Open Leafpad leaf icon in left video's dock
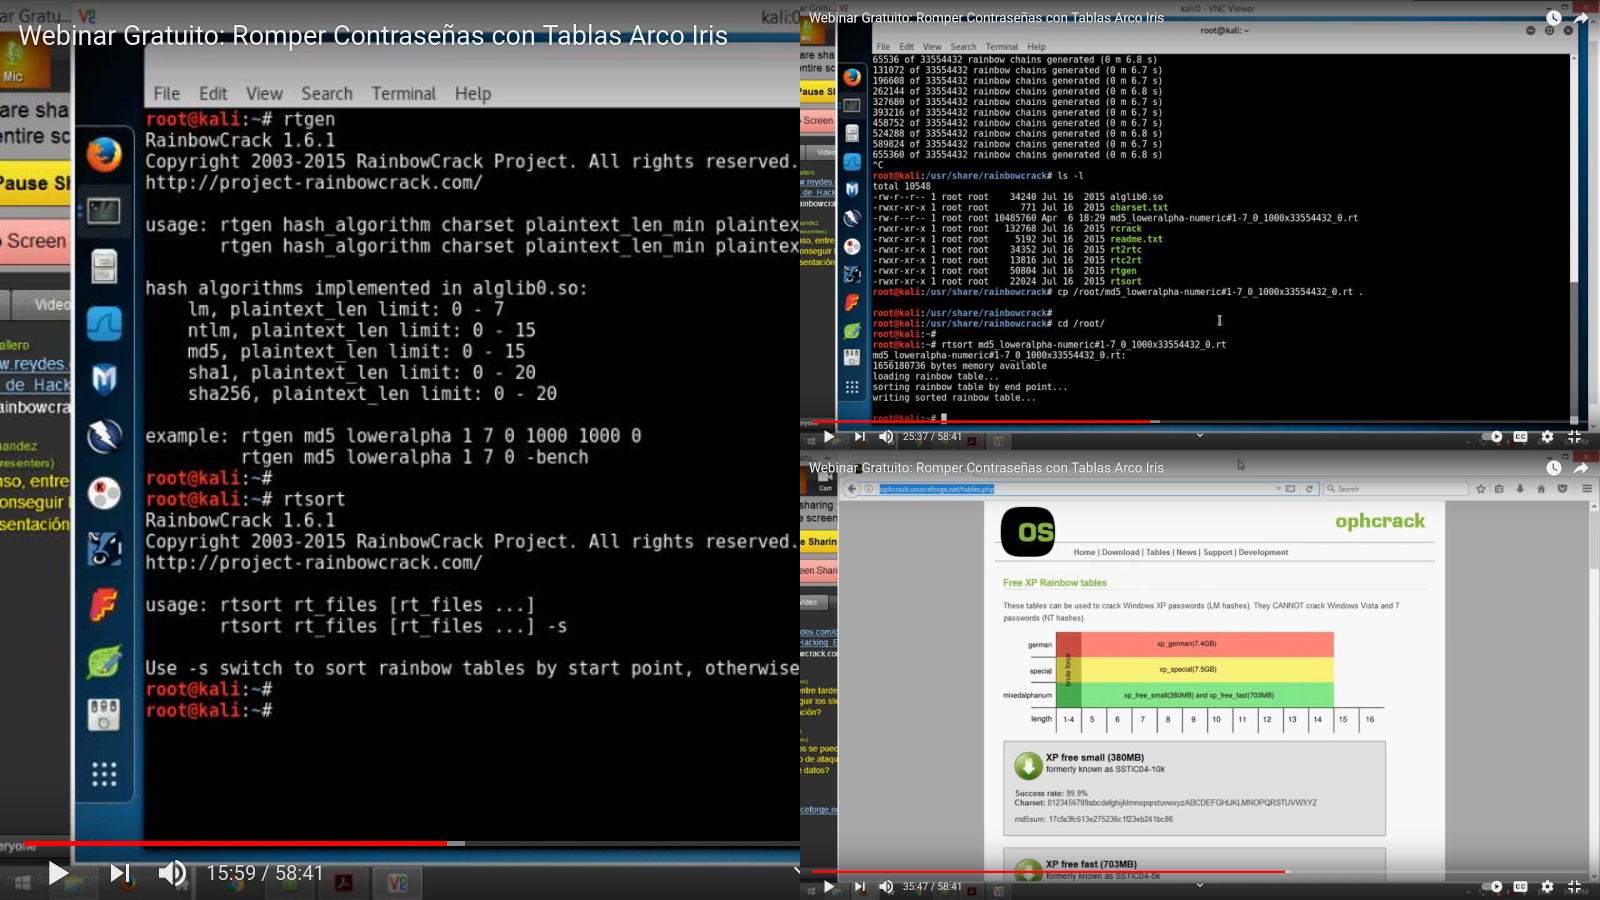The image size is (1600, 900). pyautogui.click(x=104, y=661)
